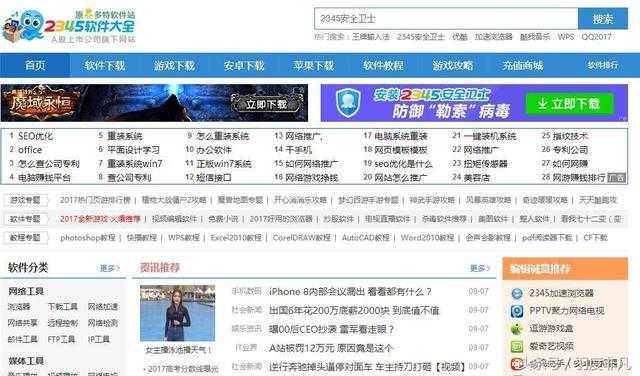Click the green 立即下载 download button

tap(570, 104)
